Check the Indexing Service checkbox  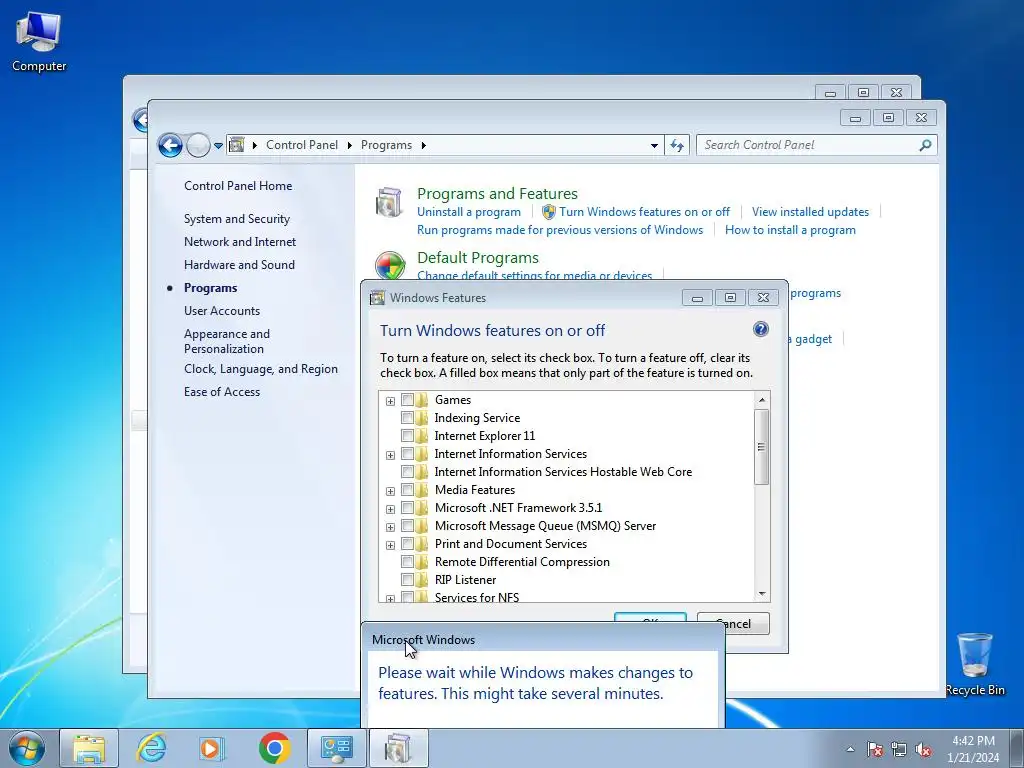click(x=407, y=417)
